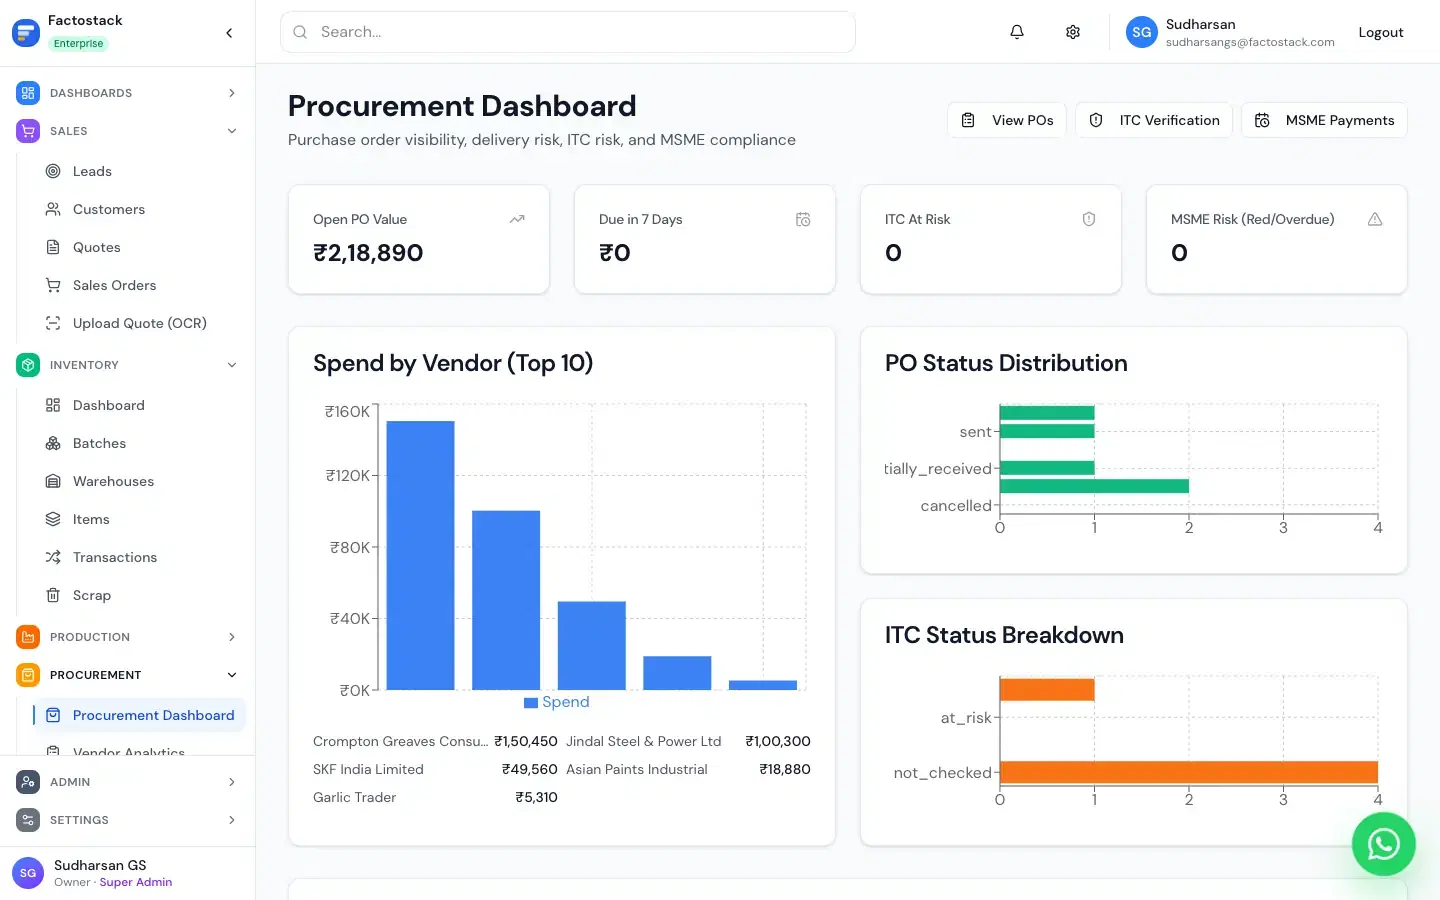Click the Due in 7 Days calendar icon
The image size is (1440, 900).
point(803,219)
